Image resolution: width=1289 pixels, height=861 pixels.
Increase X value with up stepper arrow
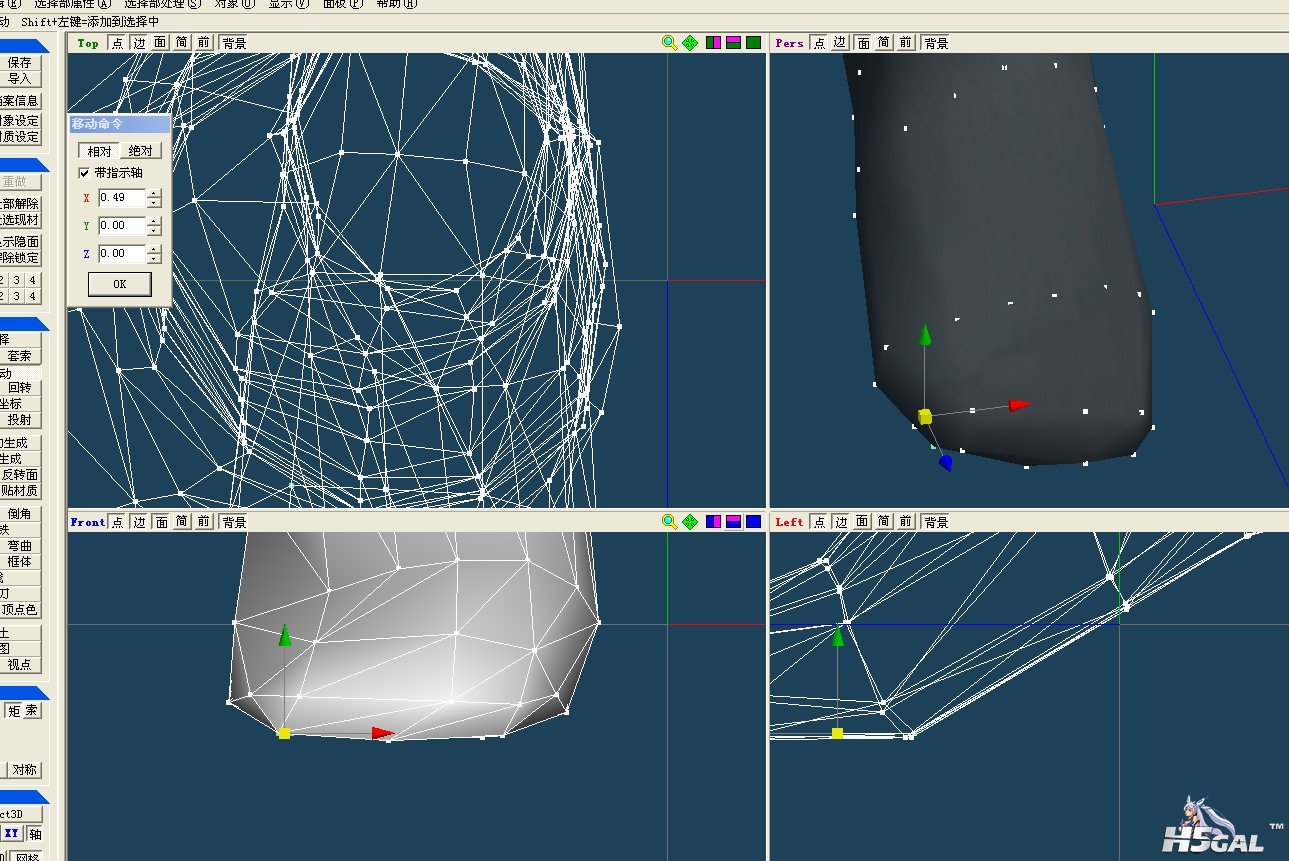[153, 193]
